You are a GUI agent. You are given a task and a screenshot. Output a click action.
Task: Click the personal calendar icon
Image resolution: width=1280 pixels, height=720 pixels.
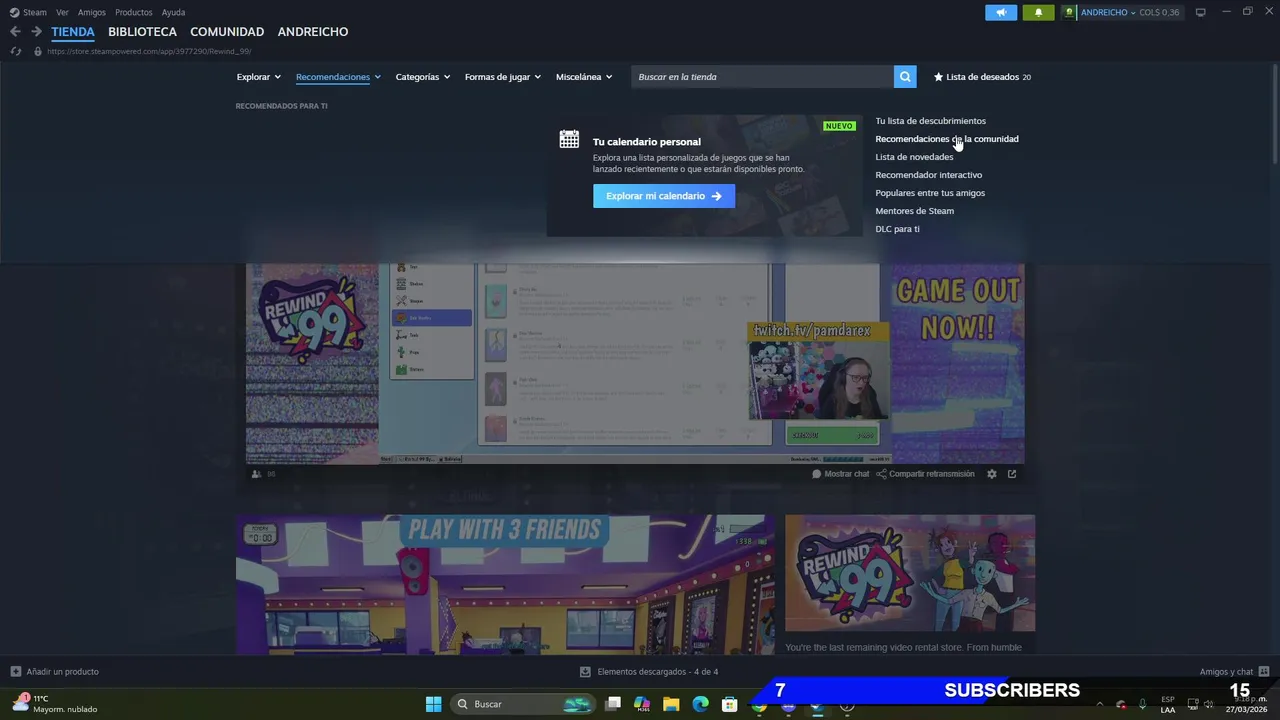569,139
